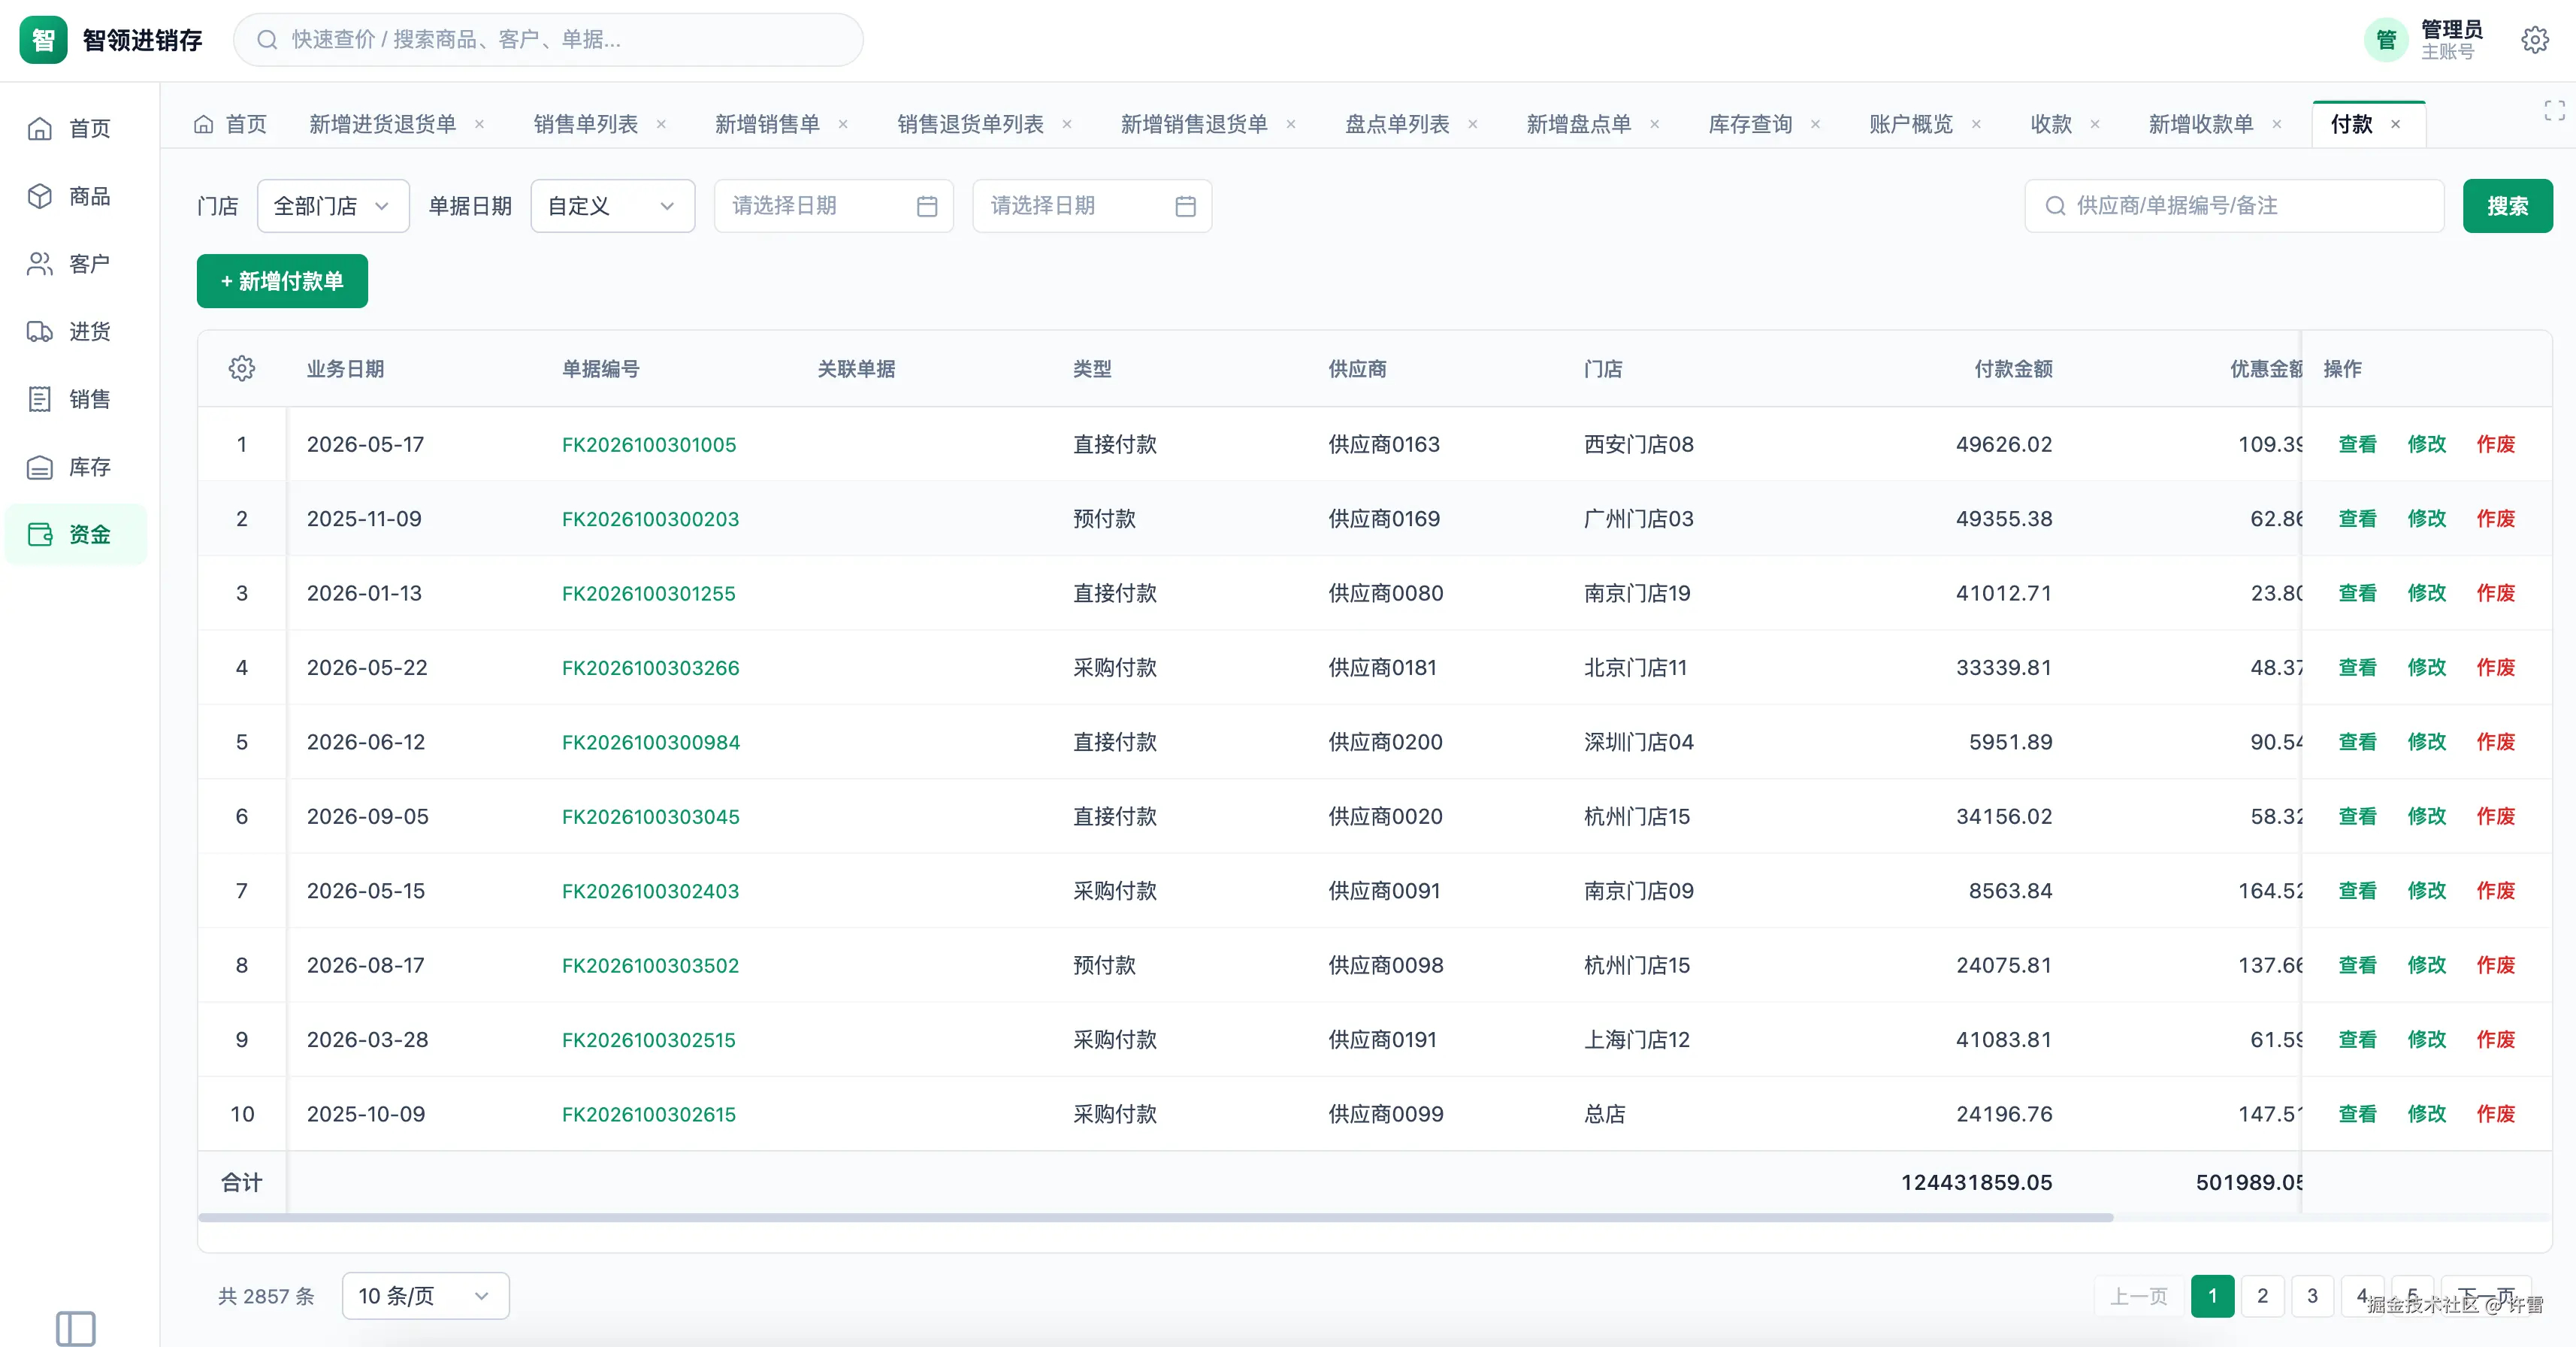Viewport: 2576px width, 1347px height.
Task: Click 修改 for FK2026100300203
Action: [x=2426, y=518]
